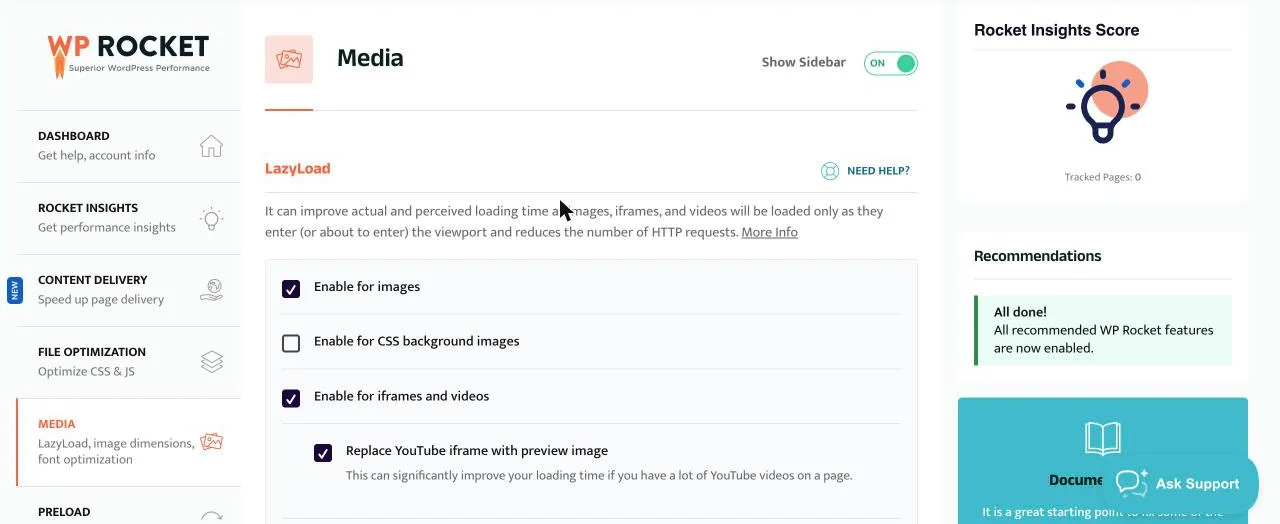Image resolution: width=1280 pixels, height=524 pixels.
Task: Click the Dashboard house icon
Action: (x=211, y=146)
